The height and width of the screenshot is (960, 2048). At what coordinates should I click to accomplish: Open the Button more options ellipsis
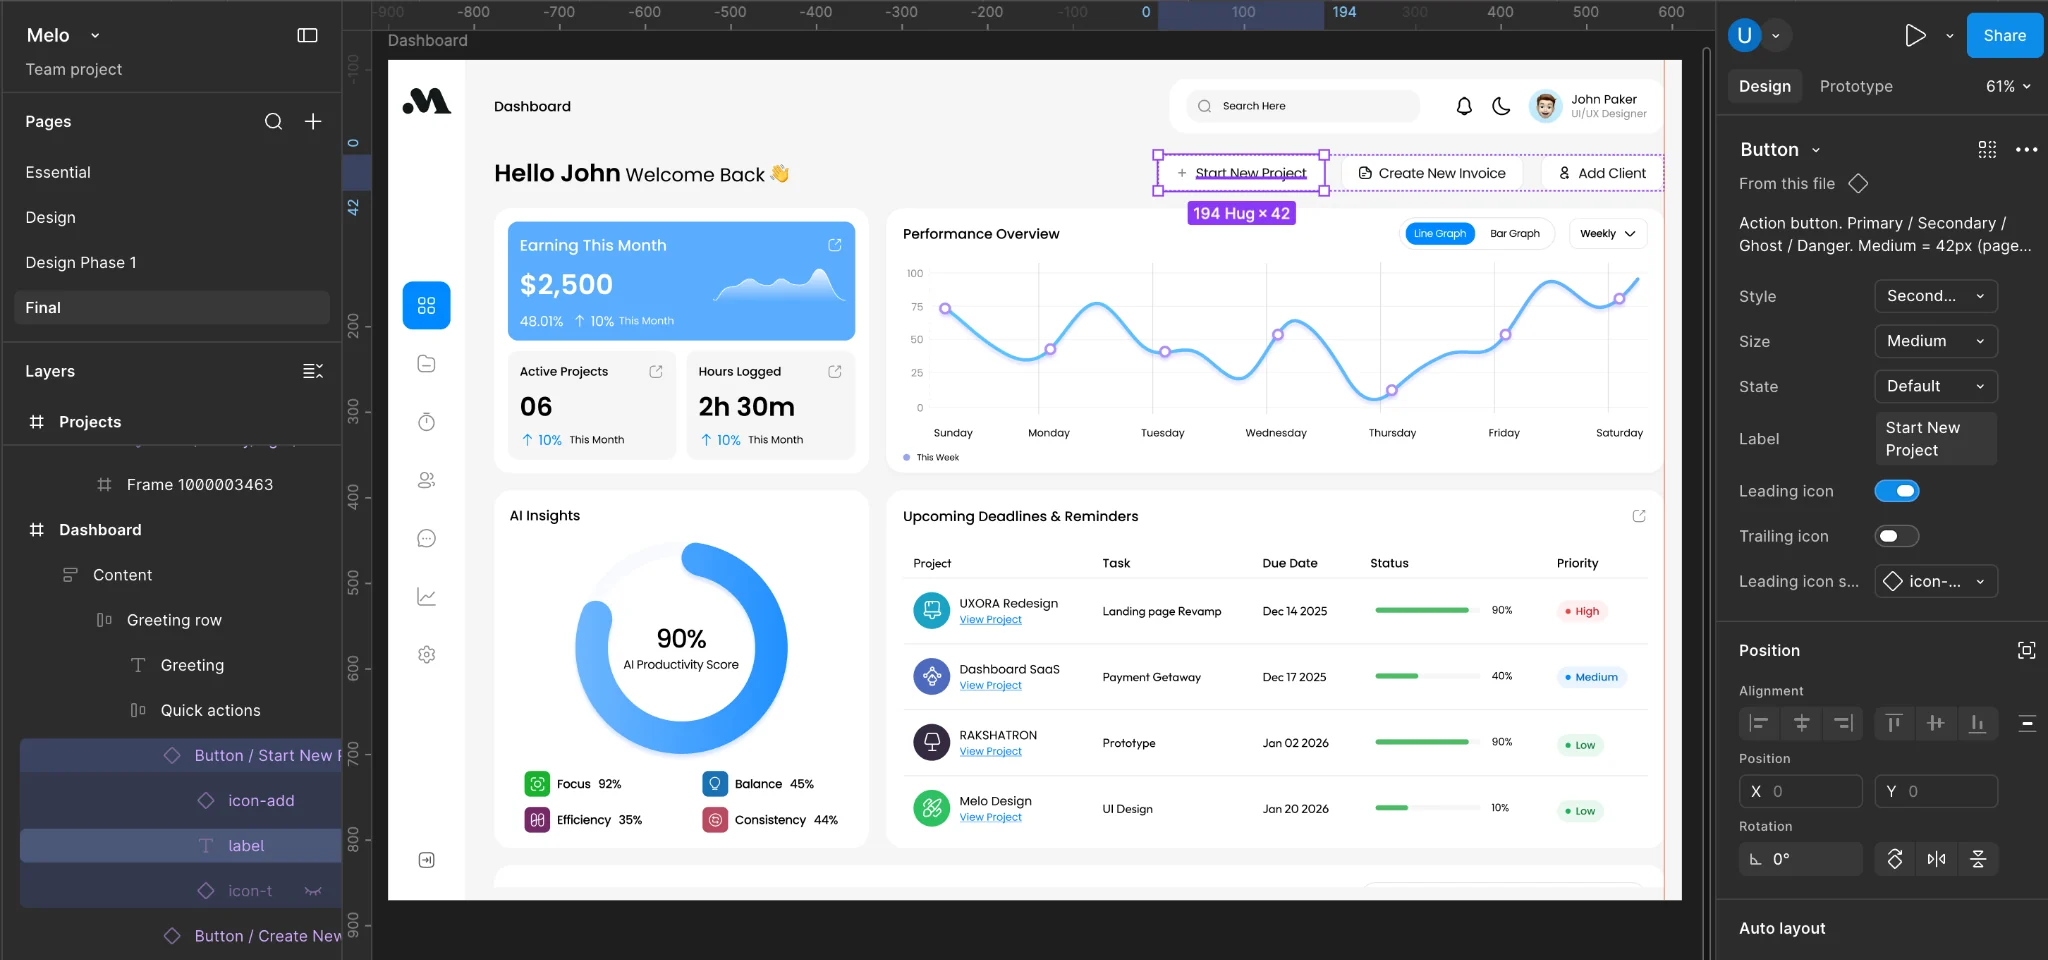pos(2027,149)
